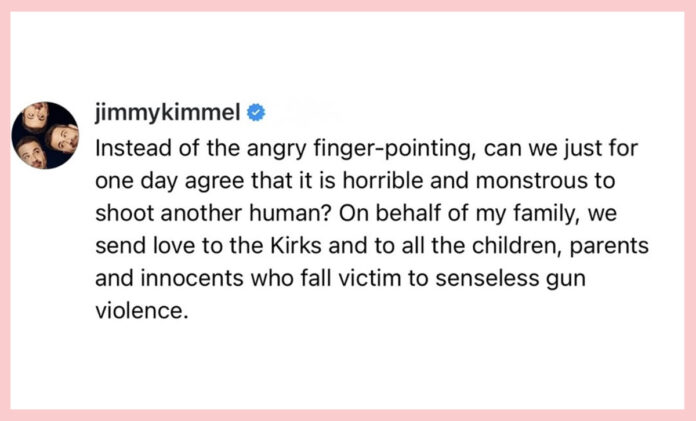This screenshot has width=696, height=421.
Task: Open the jimmykimmel username link
Action: tap(167, 112)
